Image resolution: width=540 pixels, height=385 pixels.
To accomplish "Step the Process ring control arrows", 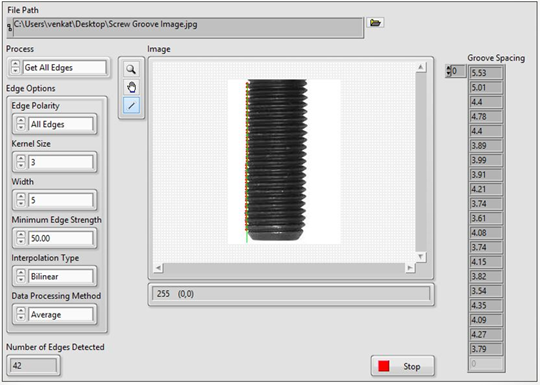I will (15, 67).
